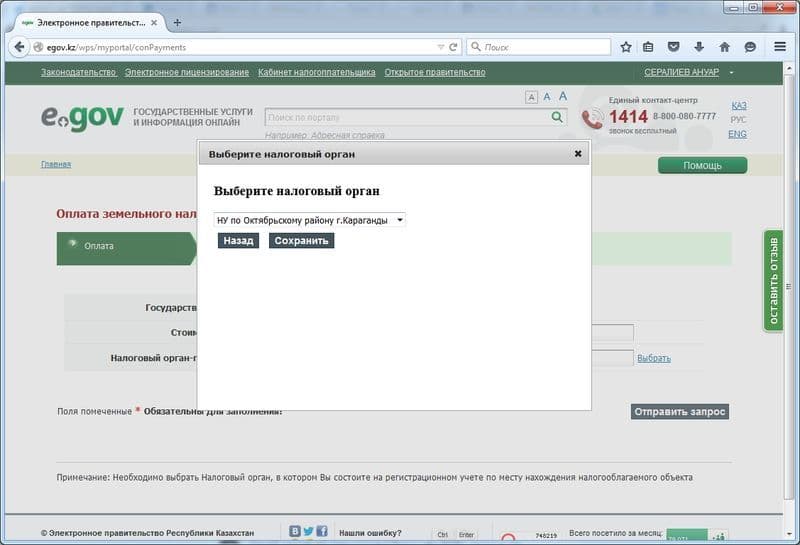Bookmark this page with the star icon
The width and height of the screenshot is (800, 545).
pos(626,47)
